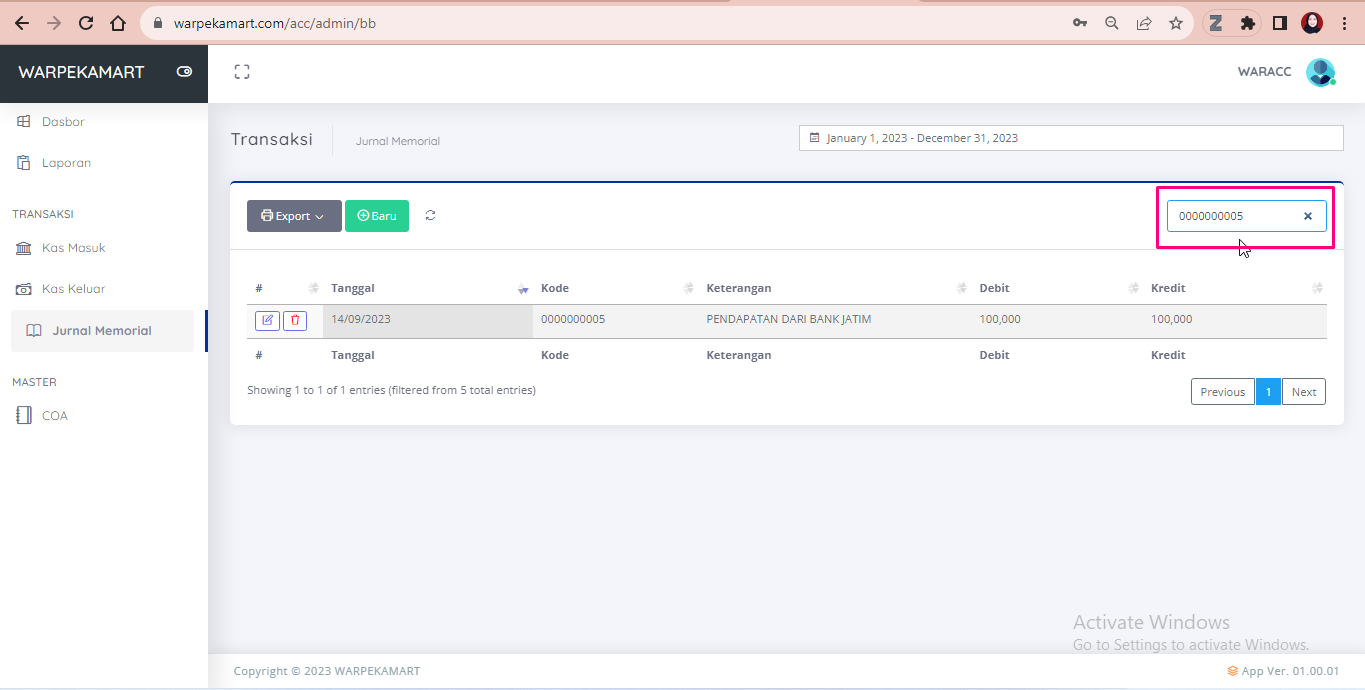The width and height of the screenshot is (1365, 690).
Task: Click the address bar URL
Action: [x=275, y=23]
